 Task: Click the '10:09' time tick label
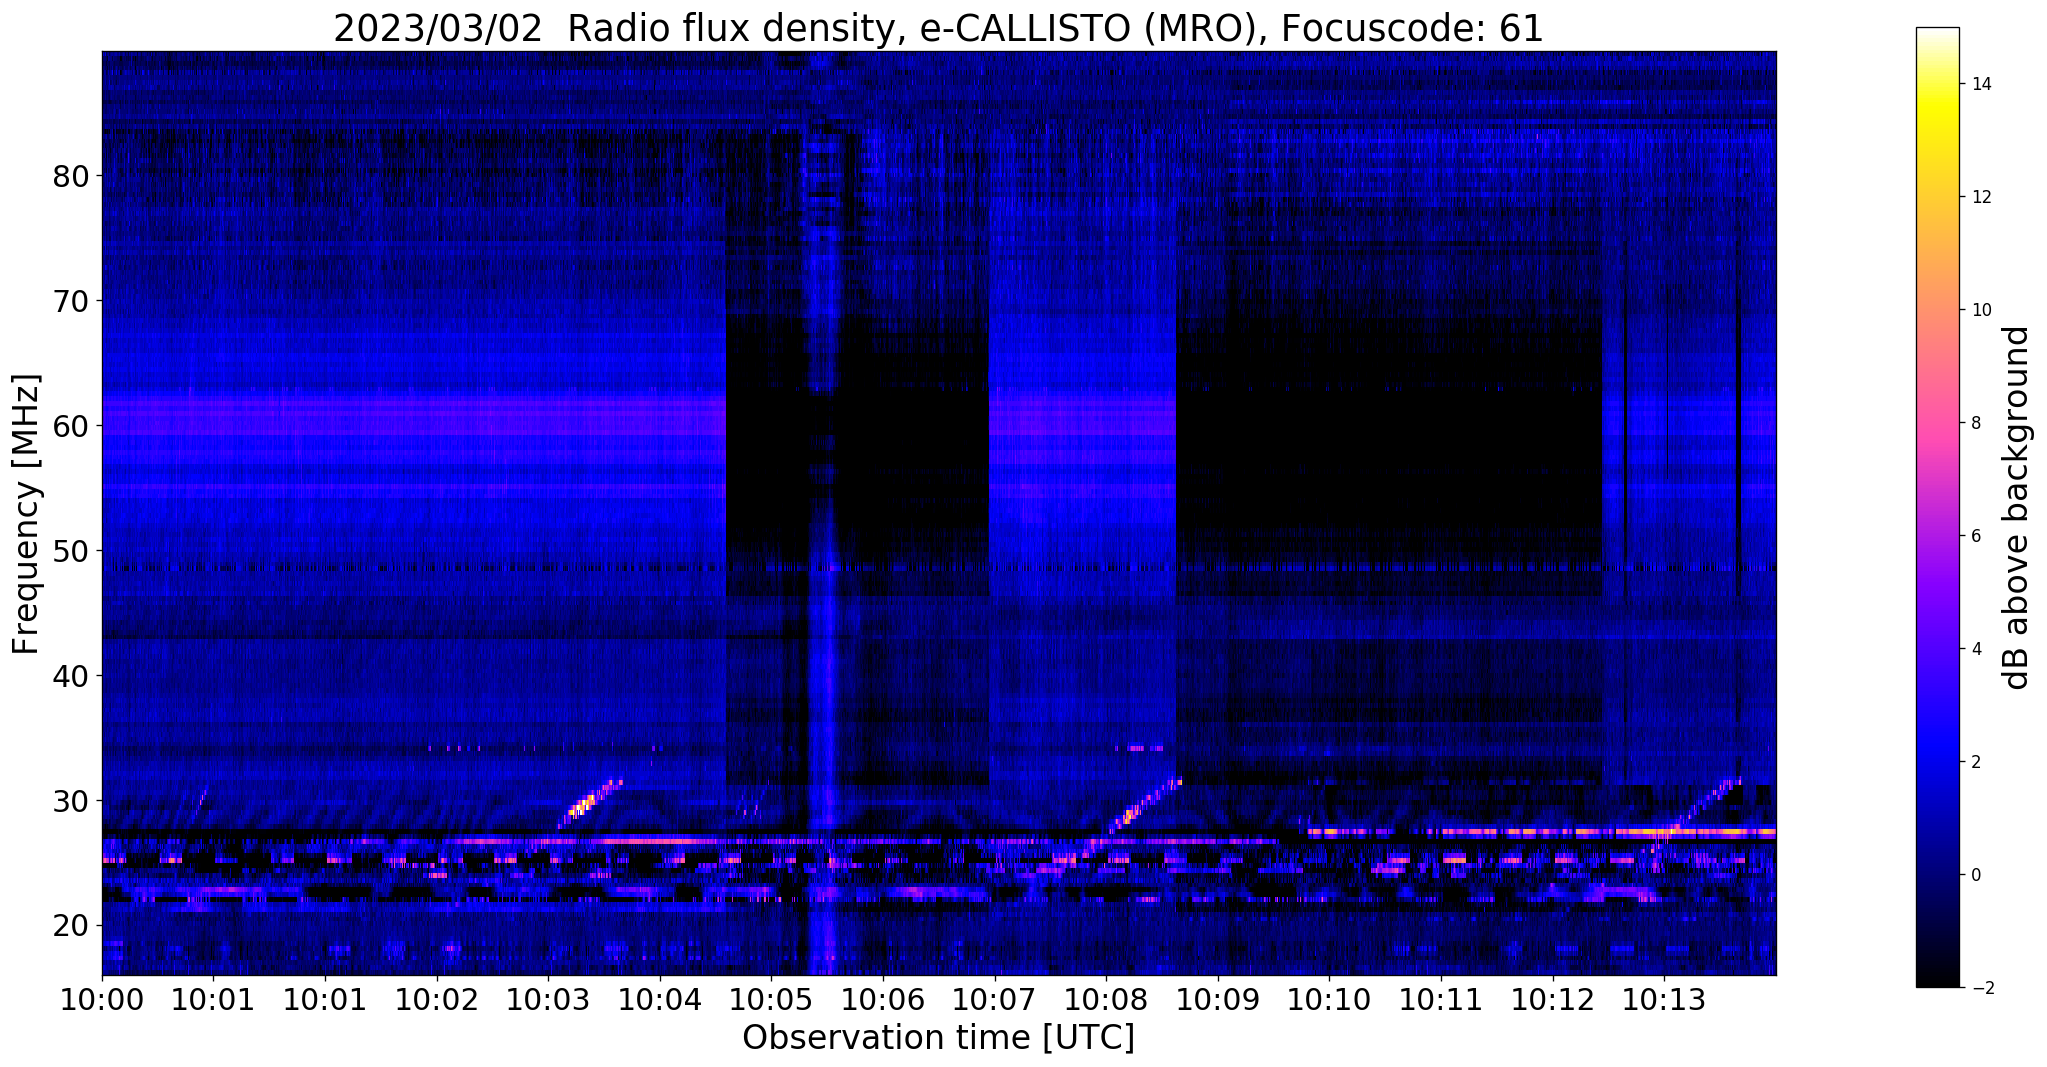point(1218,1001)
